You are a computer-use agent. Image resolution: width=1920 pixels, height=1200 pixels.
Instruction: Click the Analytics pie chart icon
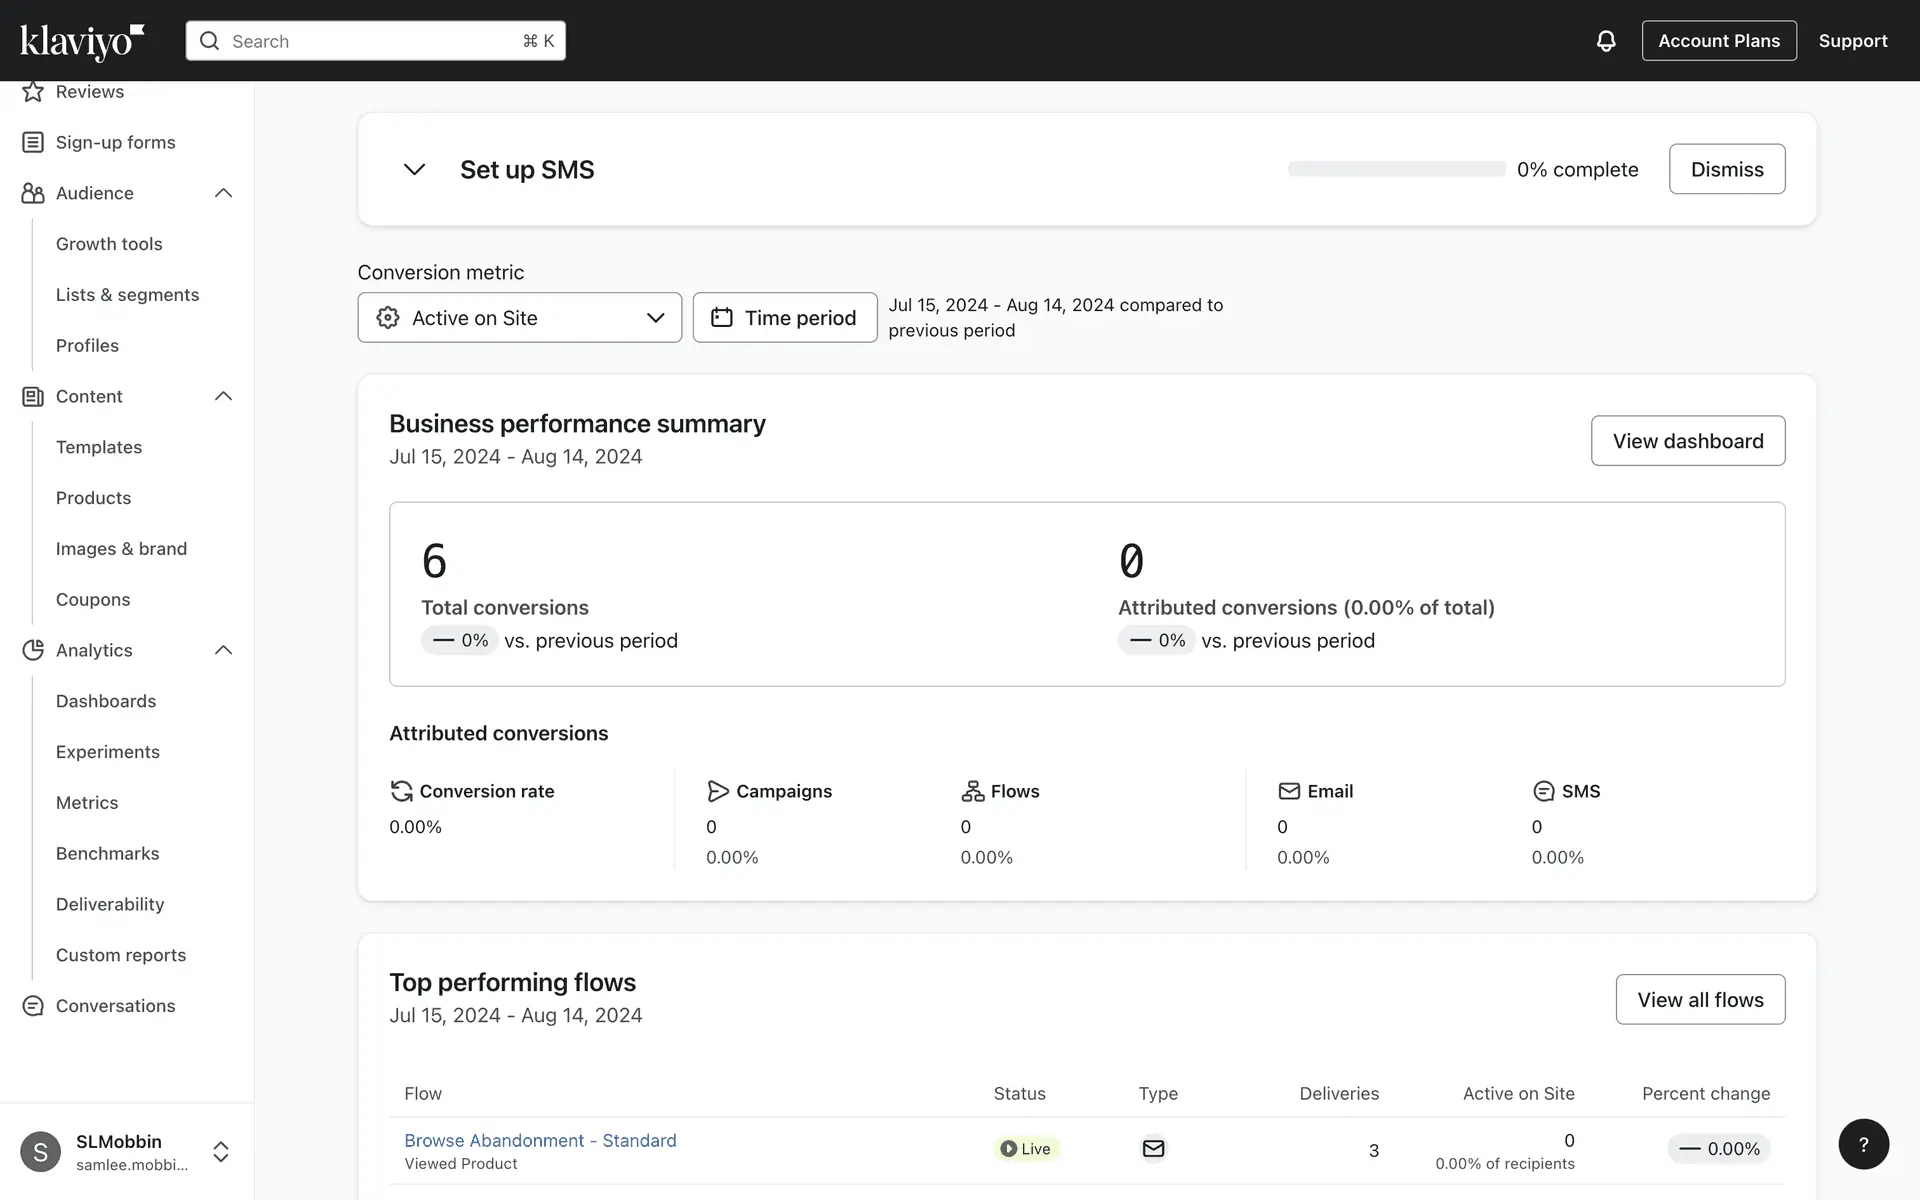click(33, 650)
